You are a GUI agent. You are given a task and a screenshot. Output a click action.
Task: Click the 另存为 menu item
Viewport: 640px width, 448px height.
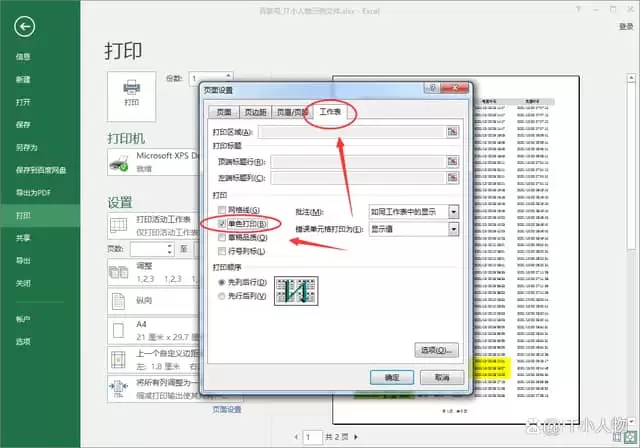tap(27, 147)
